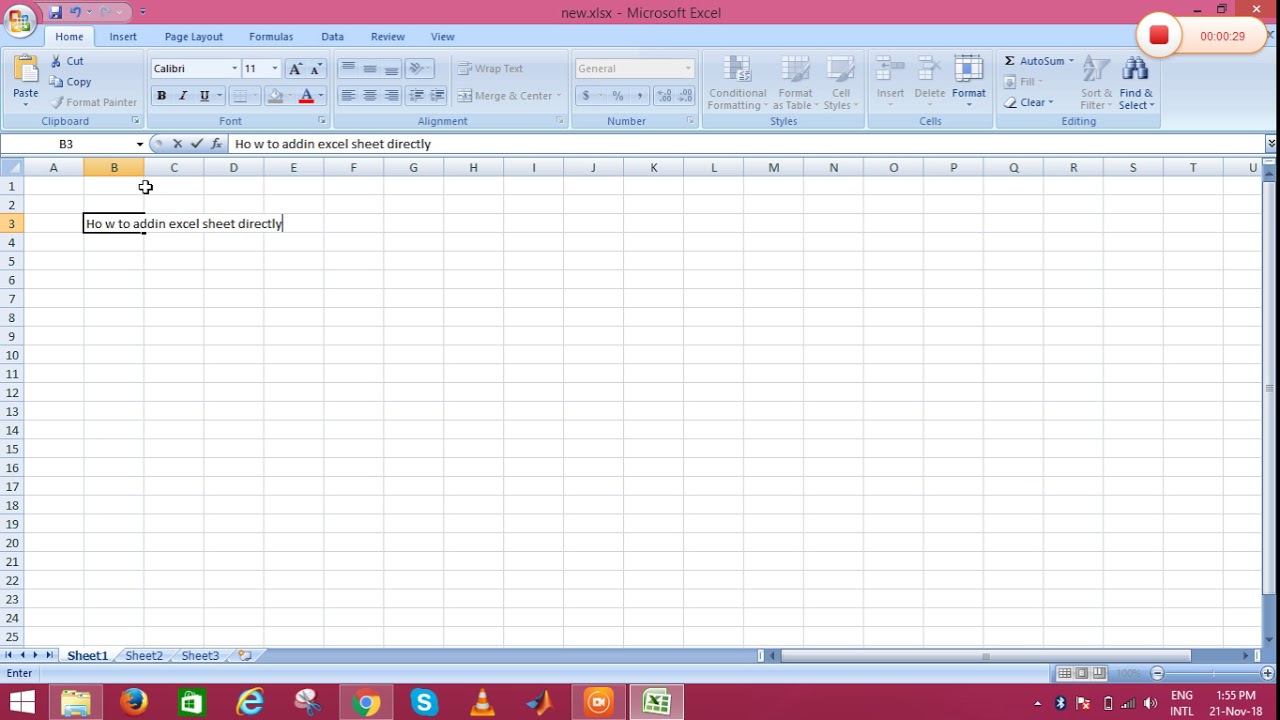Open the Insert ribbon tab

[x=123, y=36]
